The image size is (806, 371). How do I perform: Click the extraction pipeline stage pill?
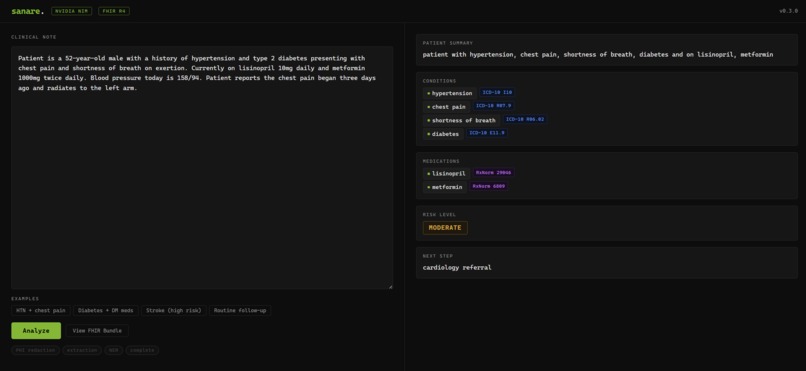click(x=82, y=350)
